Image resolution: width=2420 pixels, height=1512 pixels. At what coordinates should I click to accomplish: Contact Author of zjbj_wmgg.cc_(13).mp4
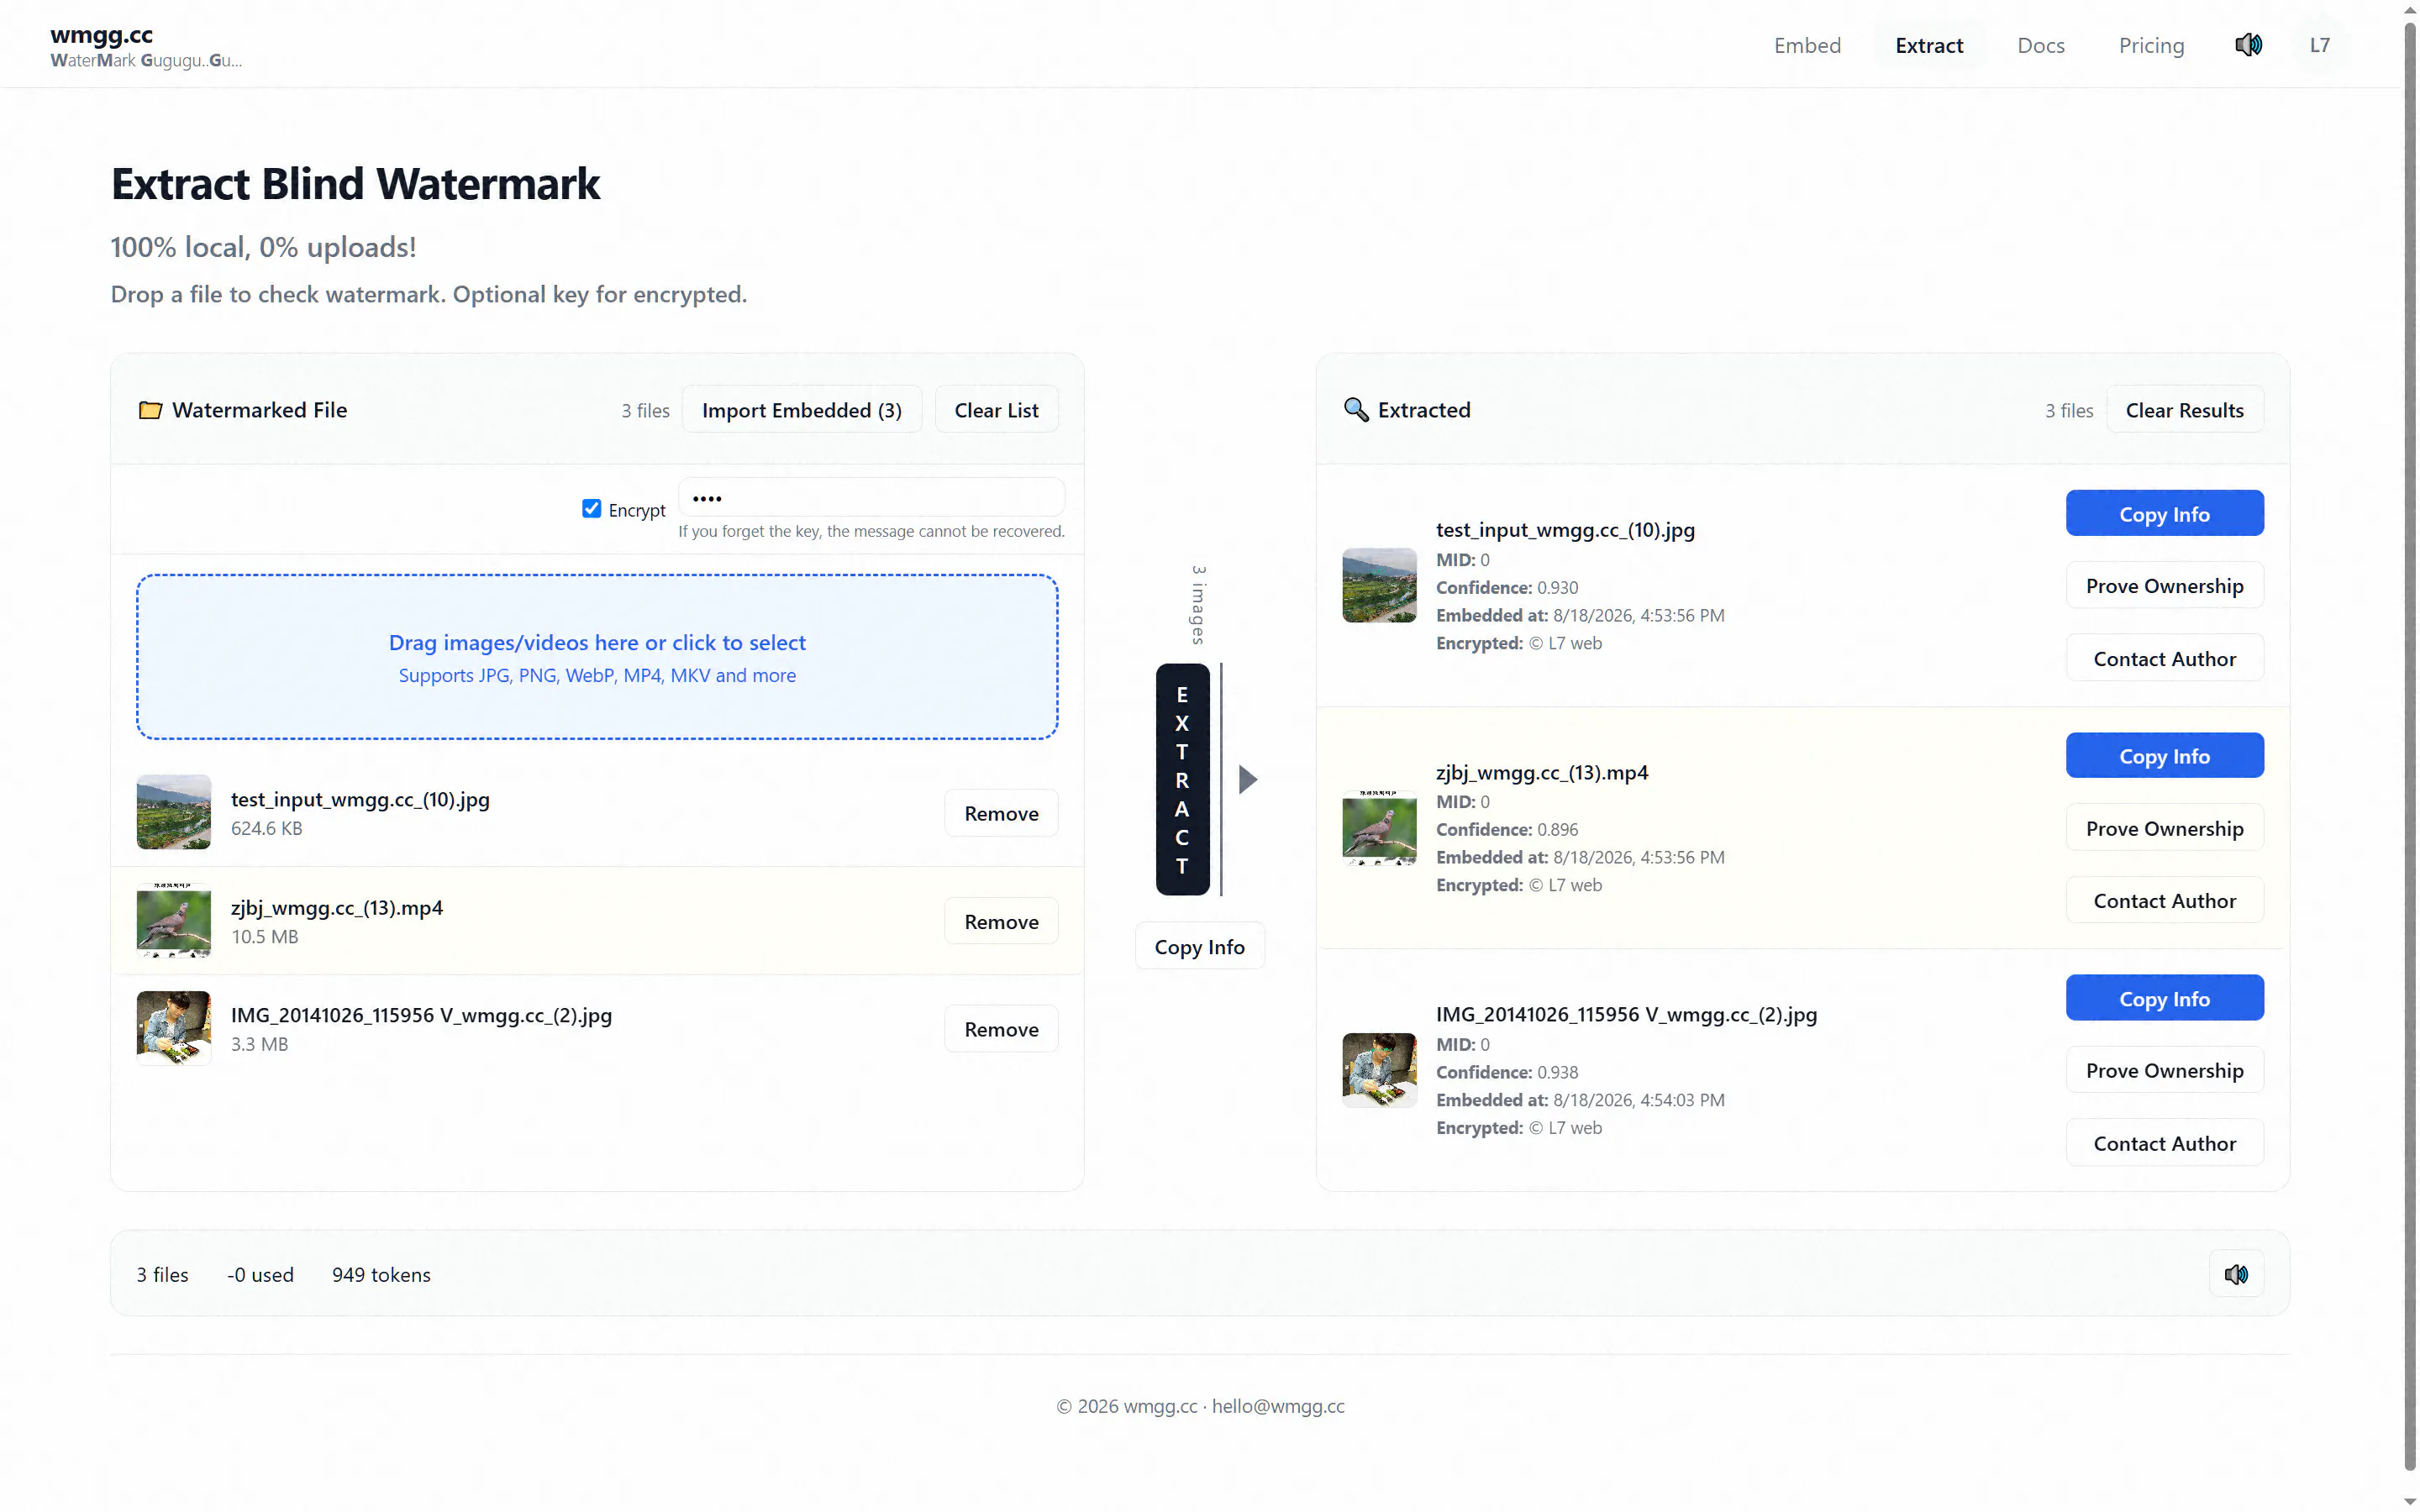click(2164, 900)
